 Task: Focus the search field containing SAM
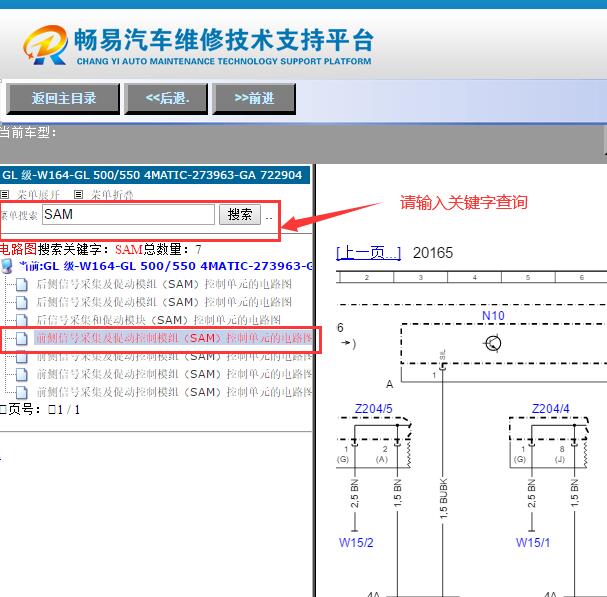pyautogui.click(x=128, y=214)
